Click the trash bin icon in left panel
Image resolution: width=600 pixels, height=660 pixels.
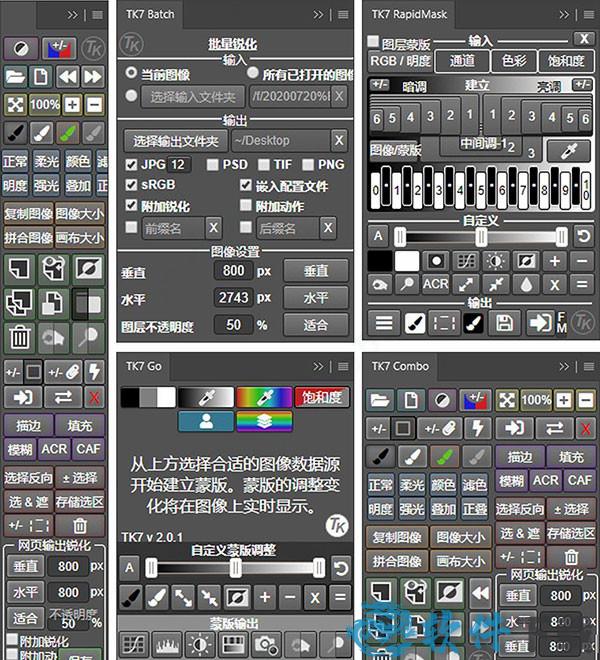point(19,338)
